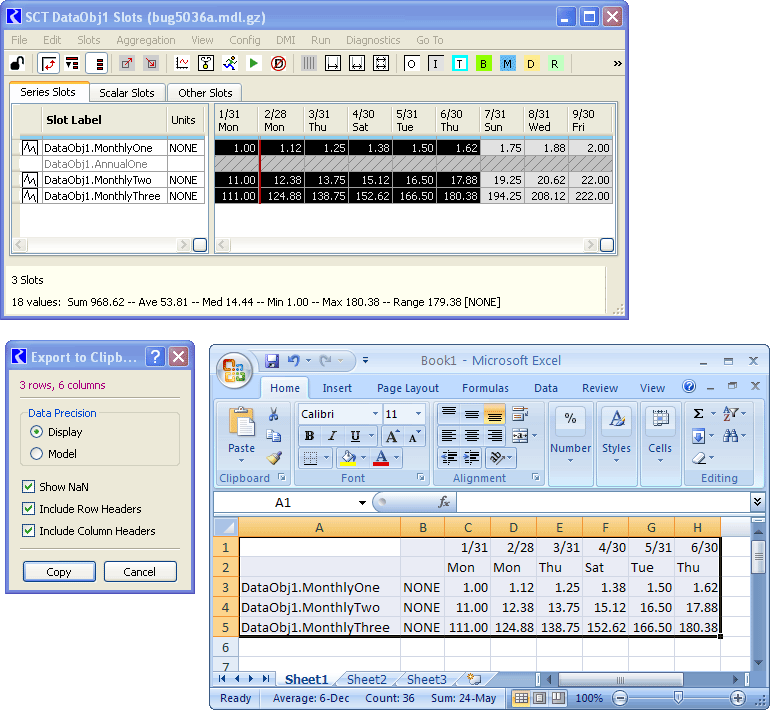The height and width of the screenshot is (710, 770).
Task: Open the Aggregation menu in SCT window
Action: (146, 40)
